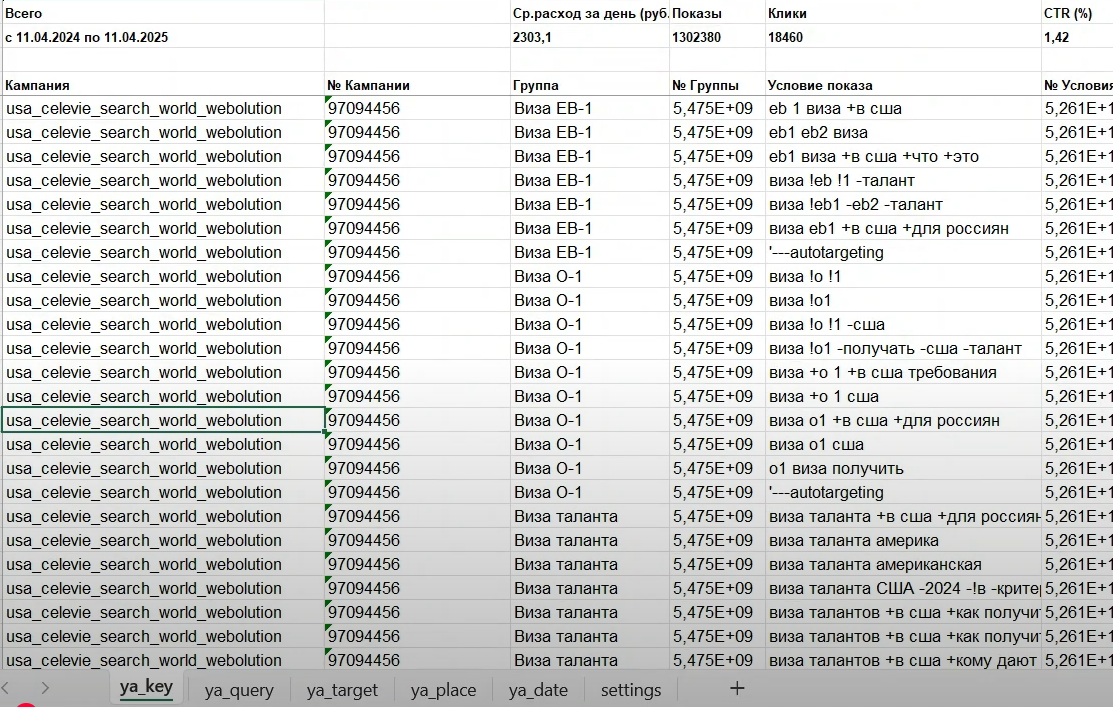Click the selected campaign cell in виза о1 +для россиян row
1113x707 pixels.
tap(163, 421)
